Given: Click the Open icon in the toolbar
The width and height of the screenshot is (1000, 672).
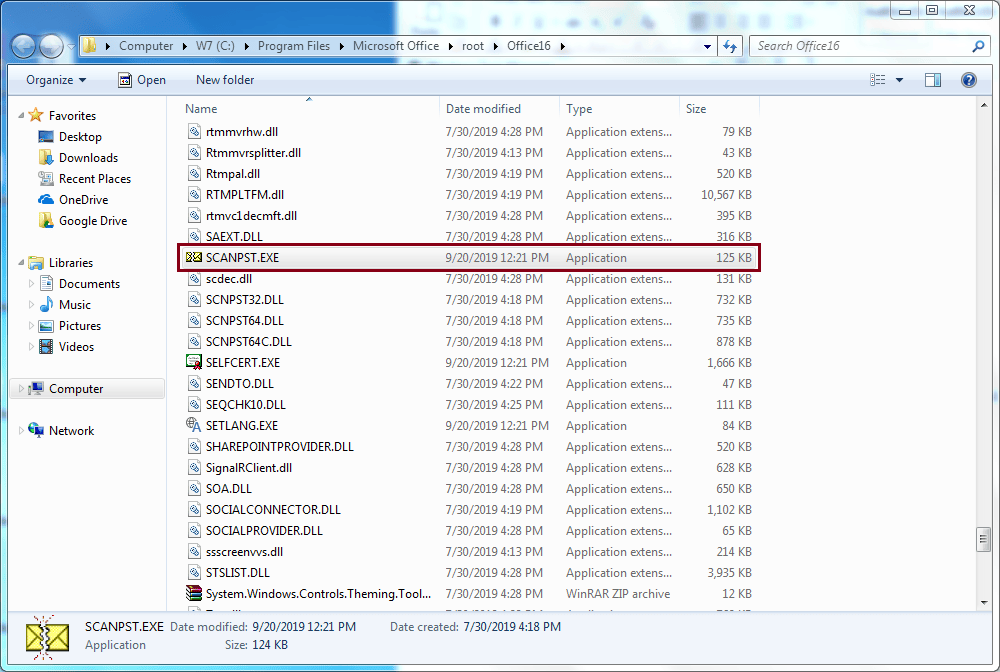Looking at the screenshot, I should click(x=125, y=80).
